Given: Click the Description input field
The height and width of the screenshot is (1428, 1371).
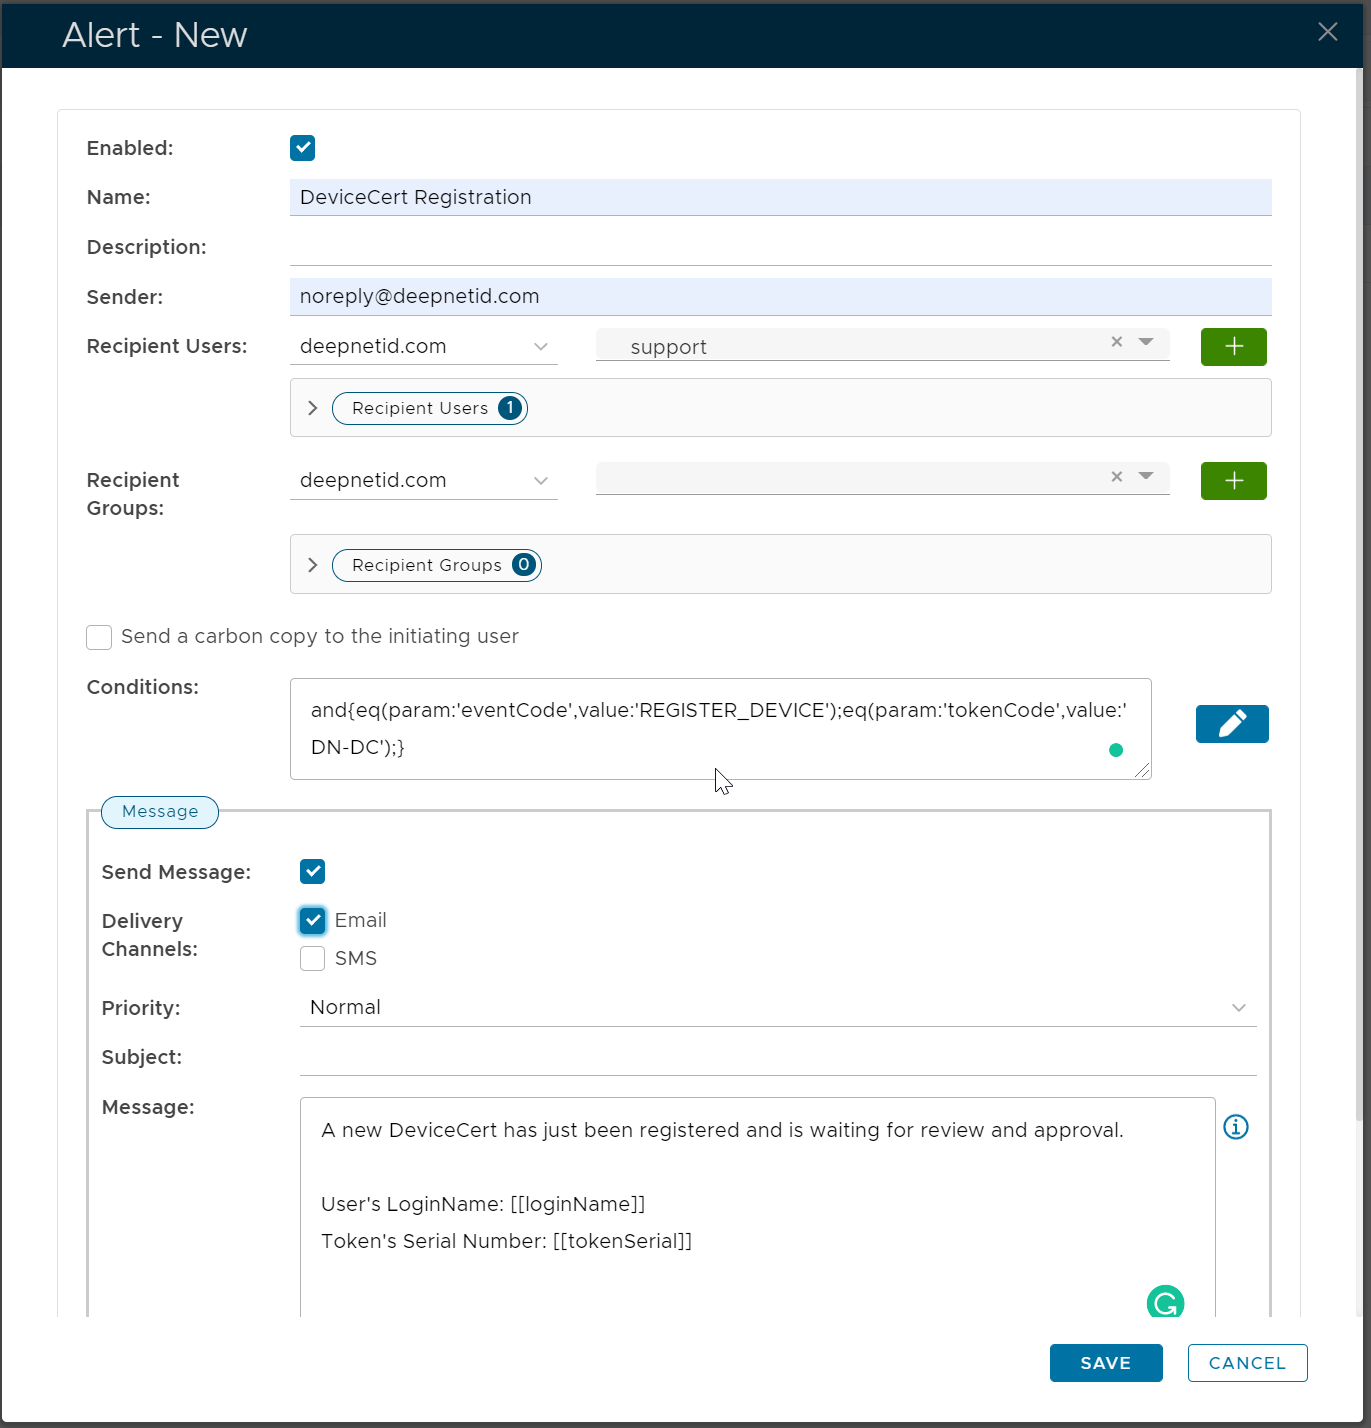Looking at the screenshot, I should tap(780, 247).
